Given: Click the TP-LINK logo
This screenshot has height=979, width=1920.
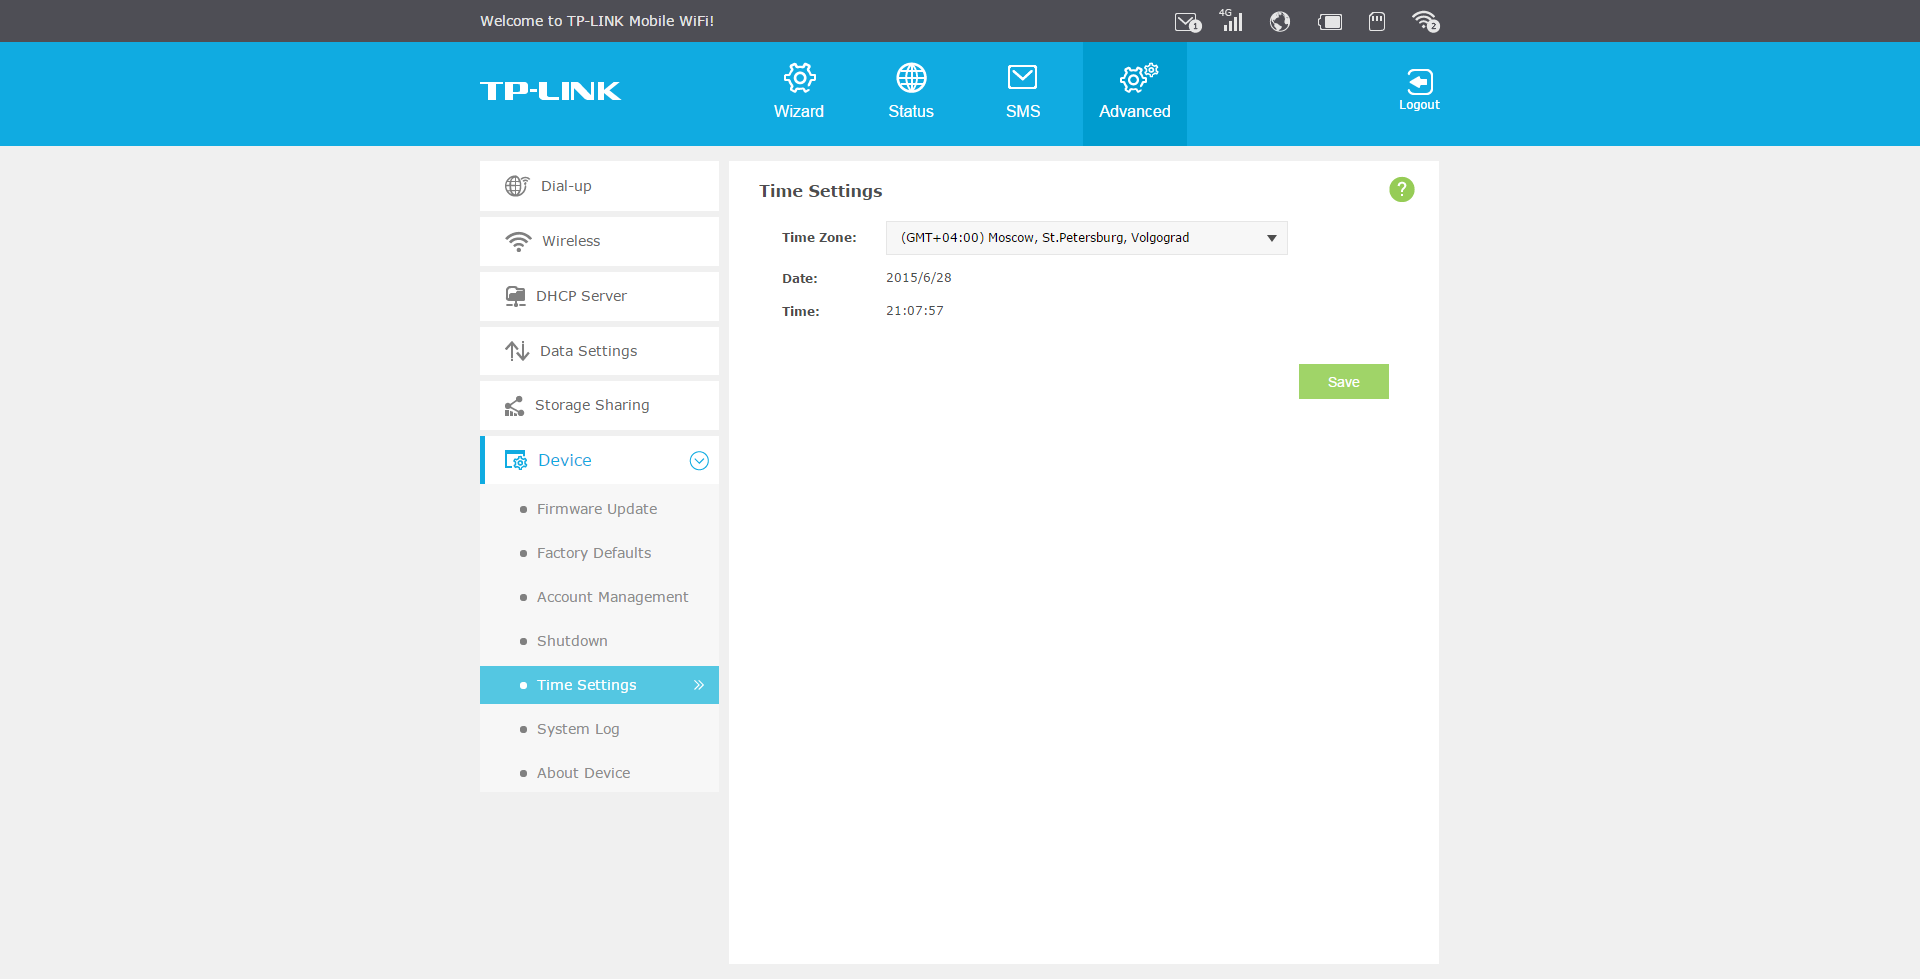Looking at the screenshot, I should point(551,91).
